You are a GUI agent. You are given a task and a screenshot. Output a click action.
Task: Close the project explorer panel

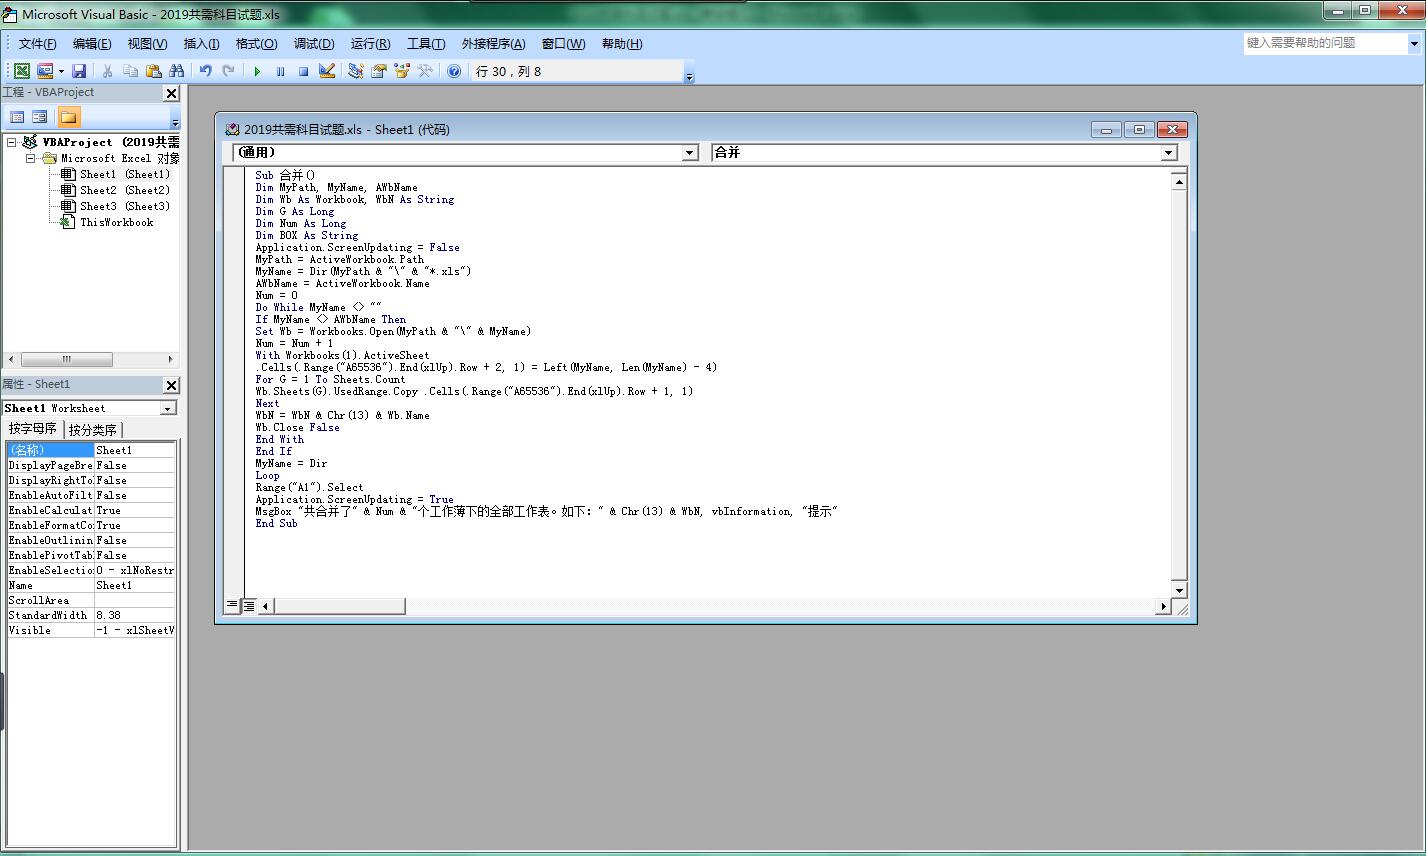[171, 93]
